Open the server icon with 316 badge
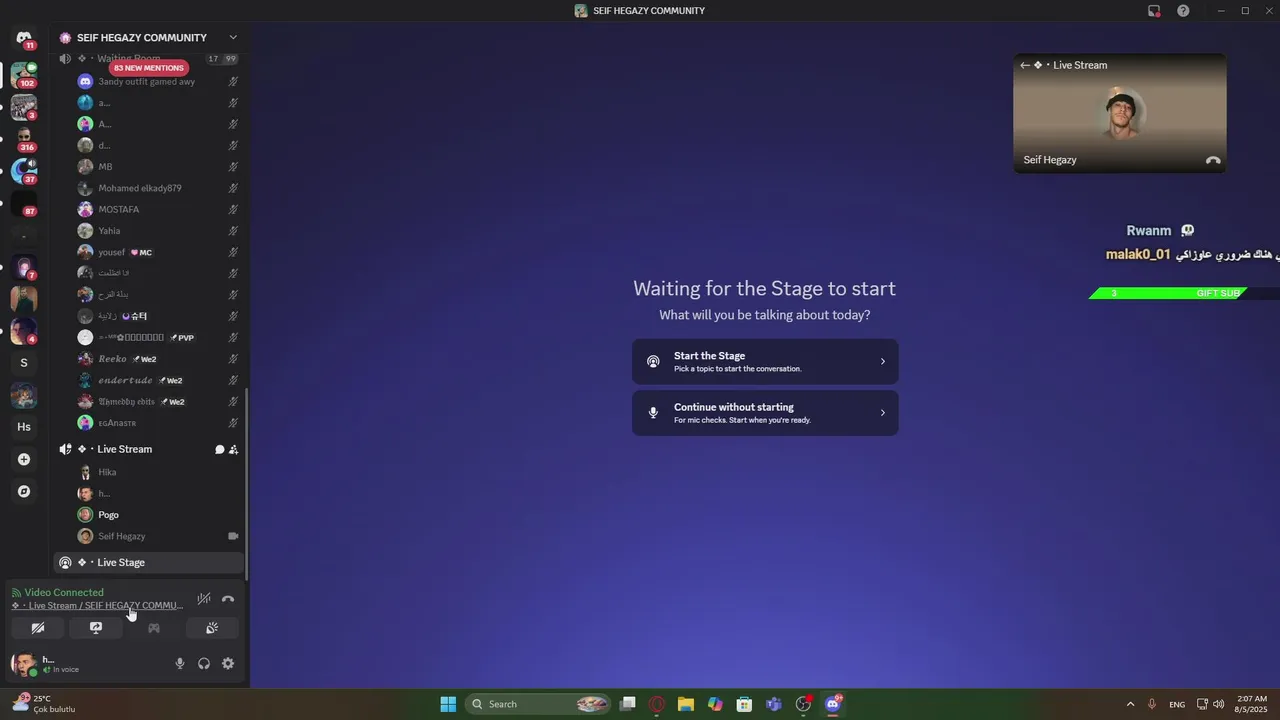Viewport: 1280px width, 720px height. coord(24,137)
